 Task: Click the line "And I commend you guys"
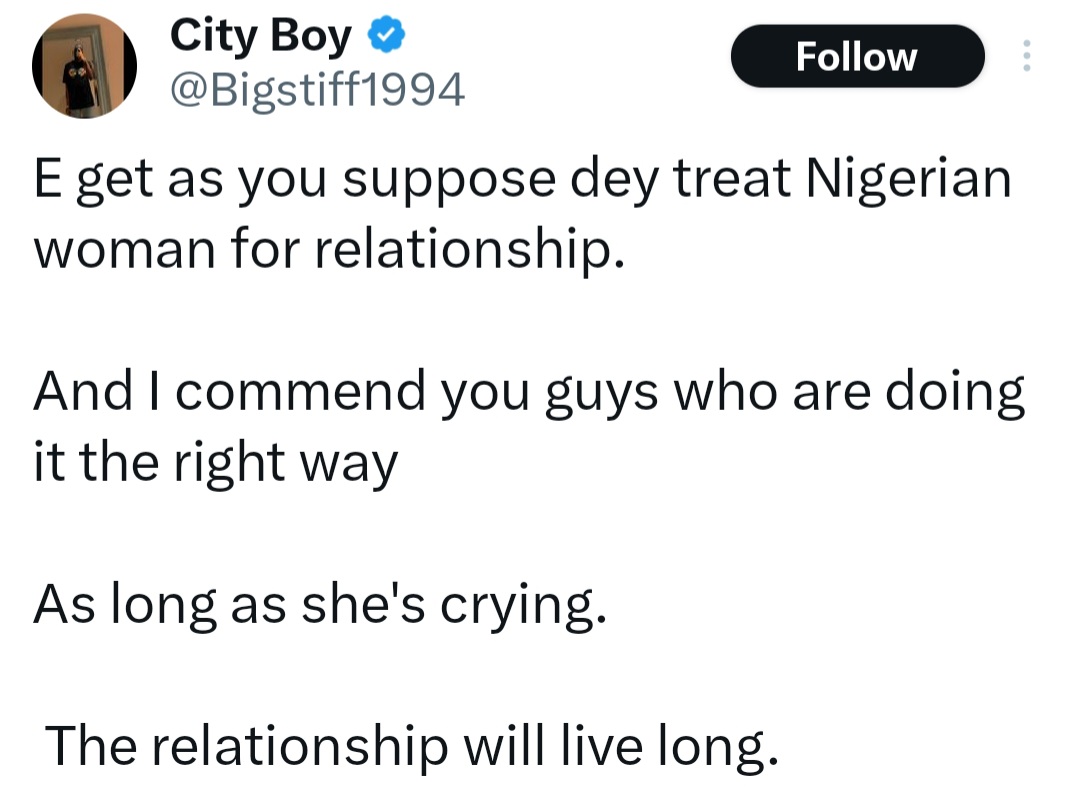[528, 393]
